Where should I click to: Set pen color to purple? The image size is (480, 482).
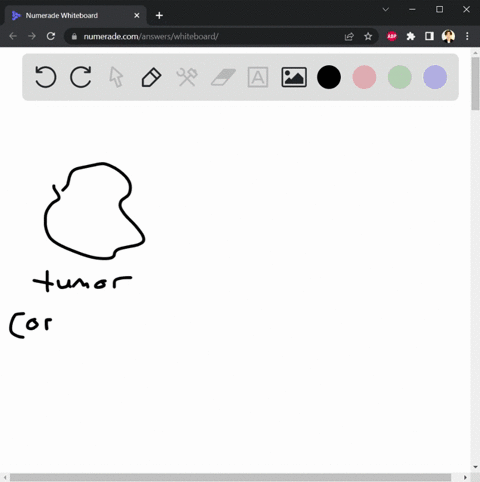tap(435, 77)
